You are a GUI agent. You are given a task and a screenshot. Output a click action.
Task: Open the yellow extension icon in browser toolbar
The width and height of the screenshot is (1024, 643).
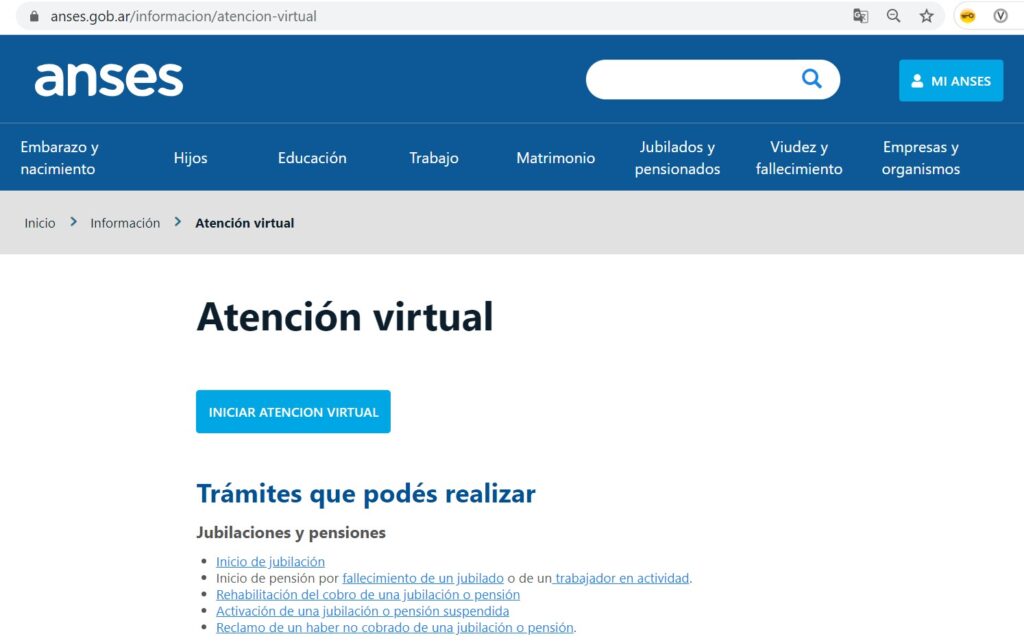968,16
